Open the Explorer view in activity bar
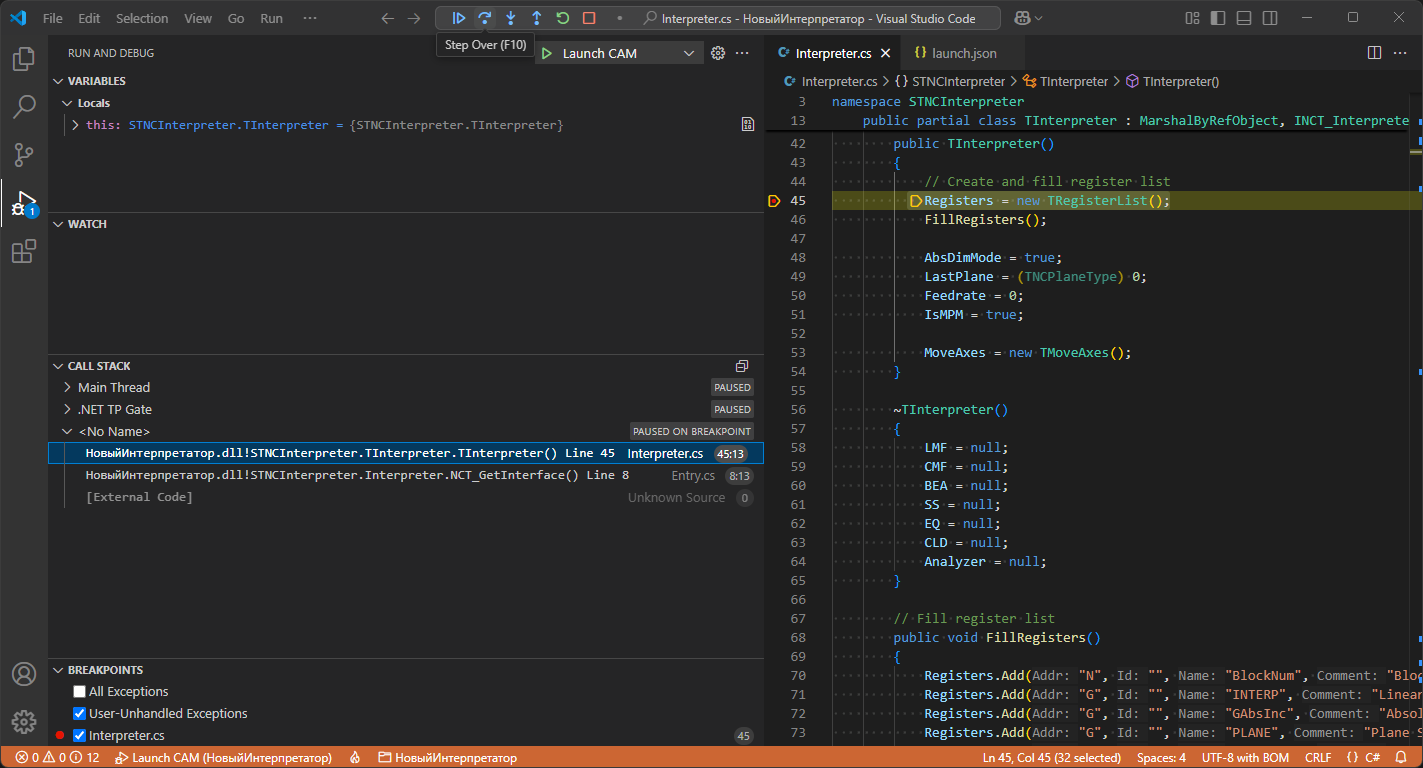The height and width of the screenshot is (768, 1423). coord(24,60)
